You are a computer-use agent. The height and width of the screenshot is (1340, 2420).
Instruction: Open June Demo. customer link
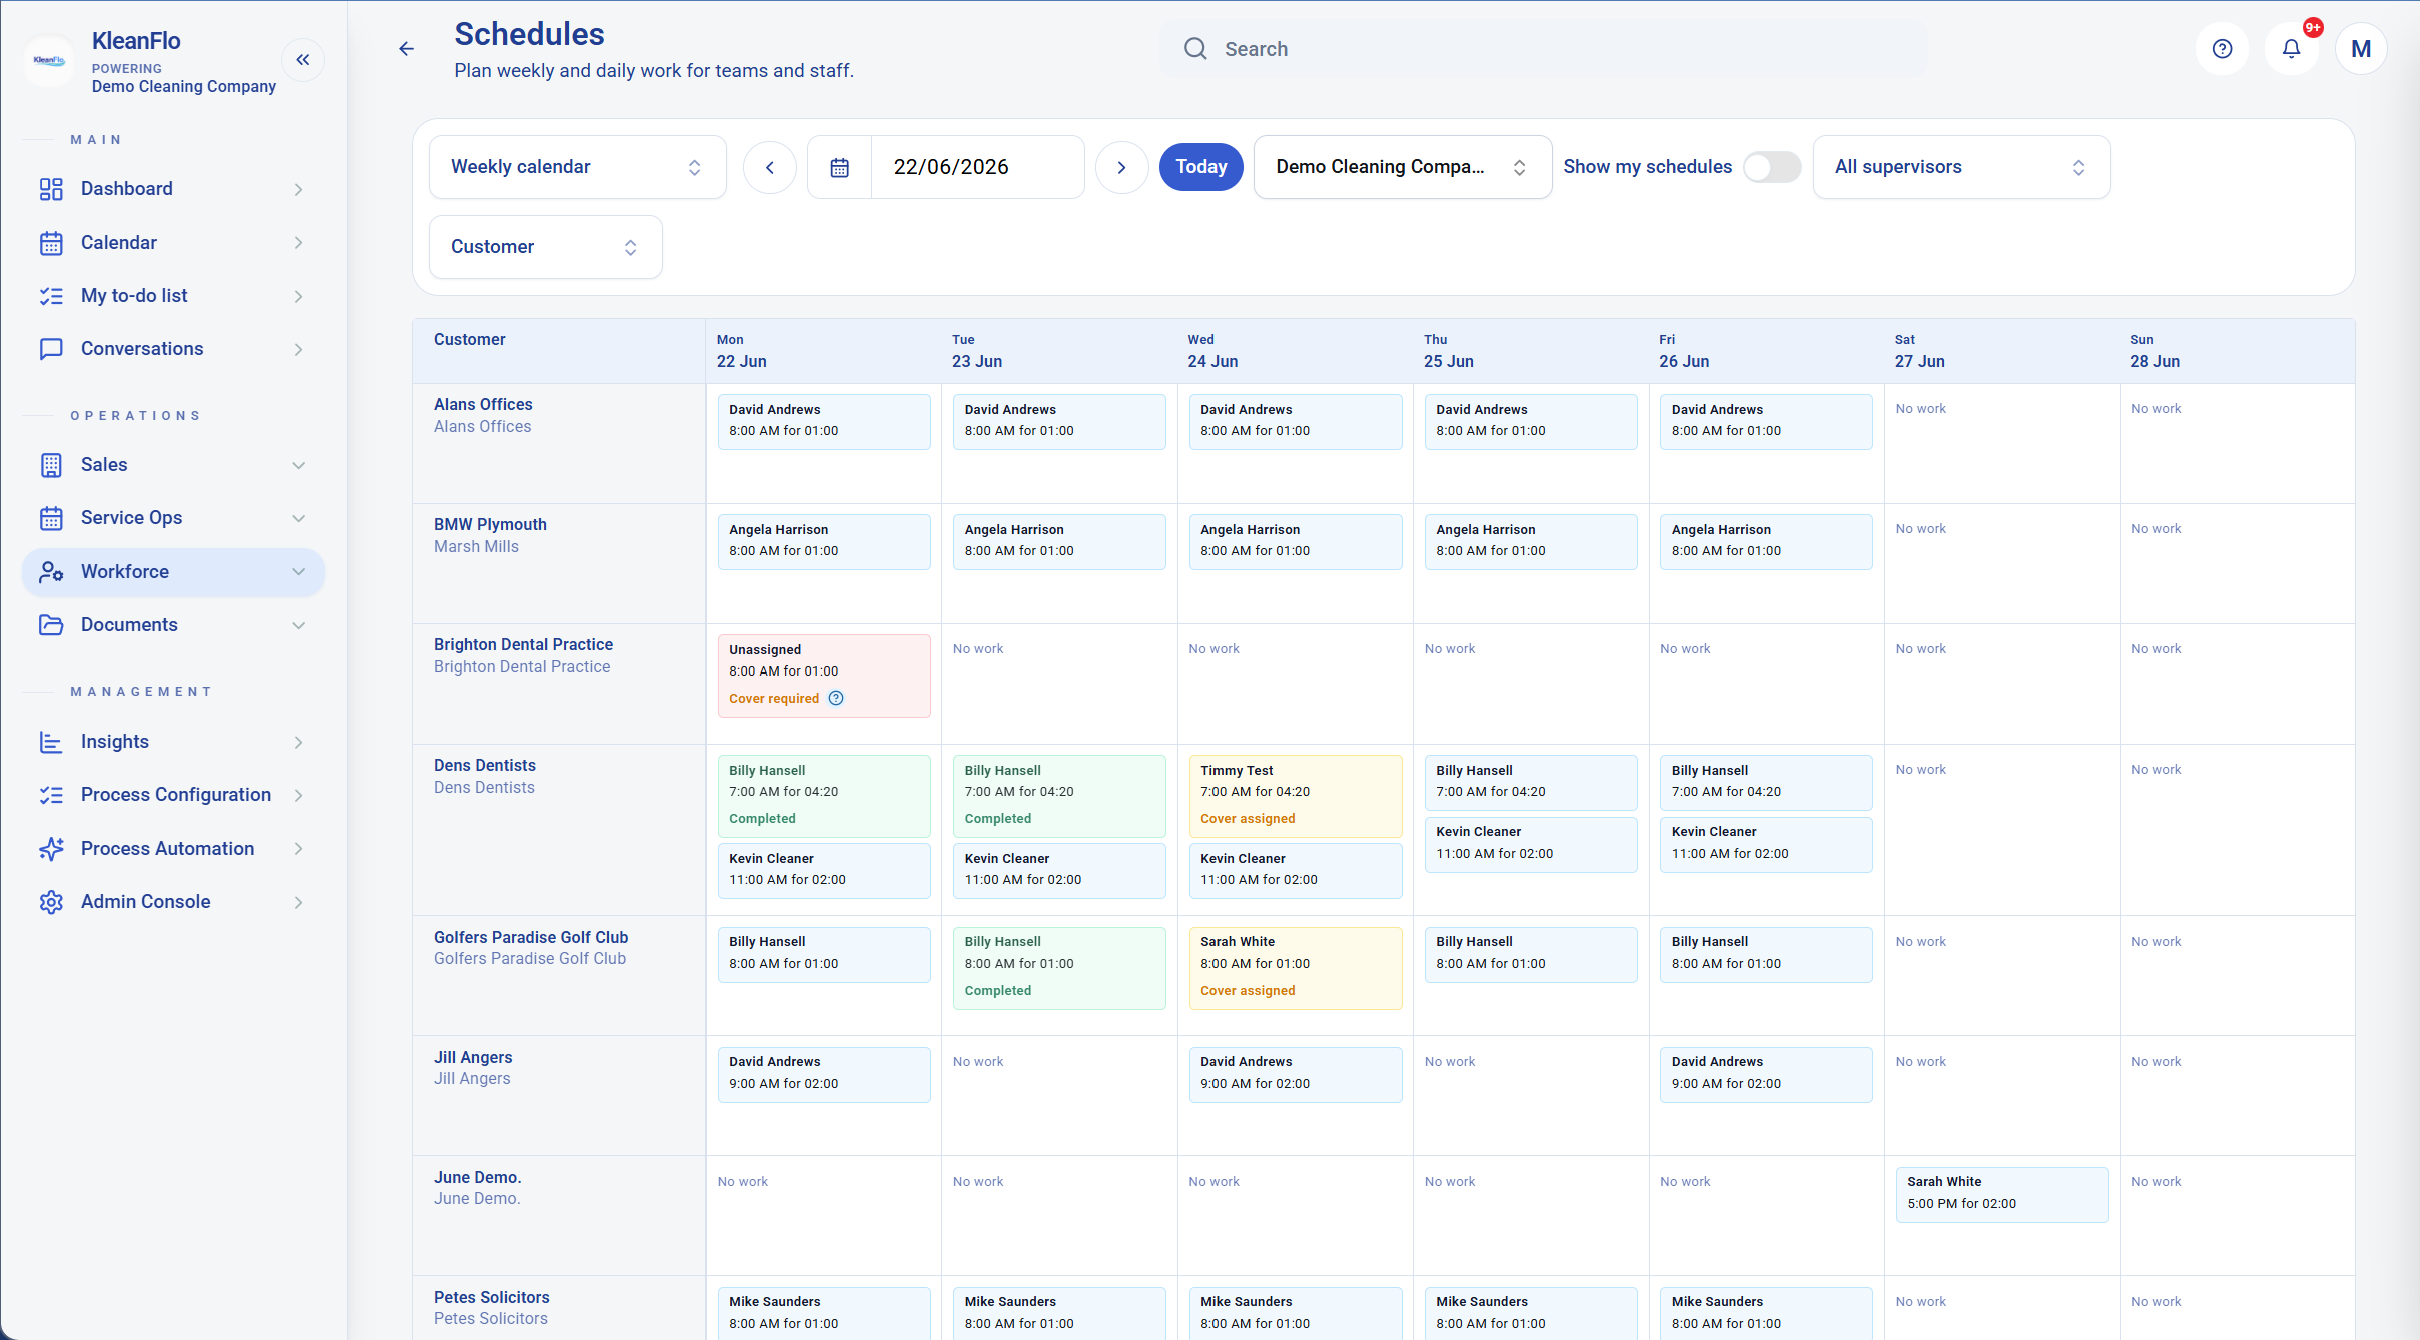pos(478,1177)
